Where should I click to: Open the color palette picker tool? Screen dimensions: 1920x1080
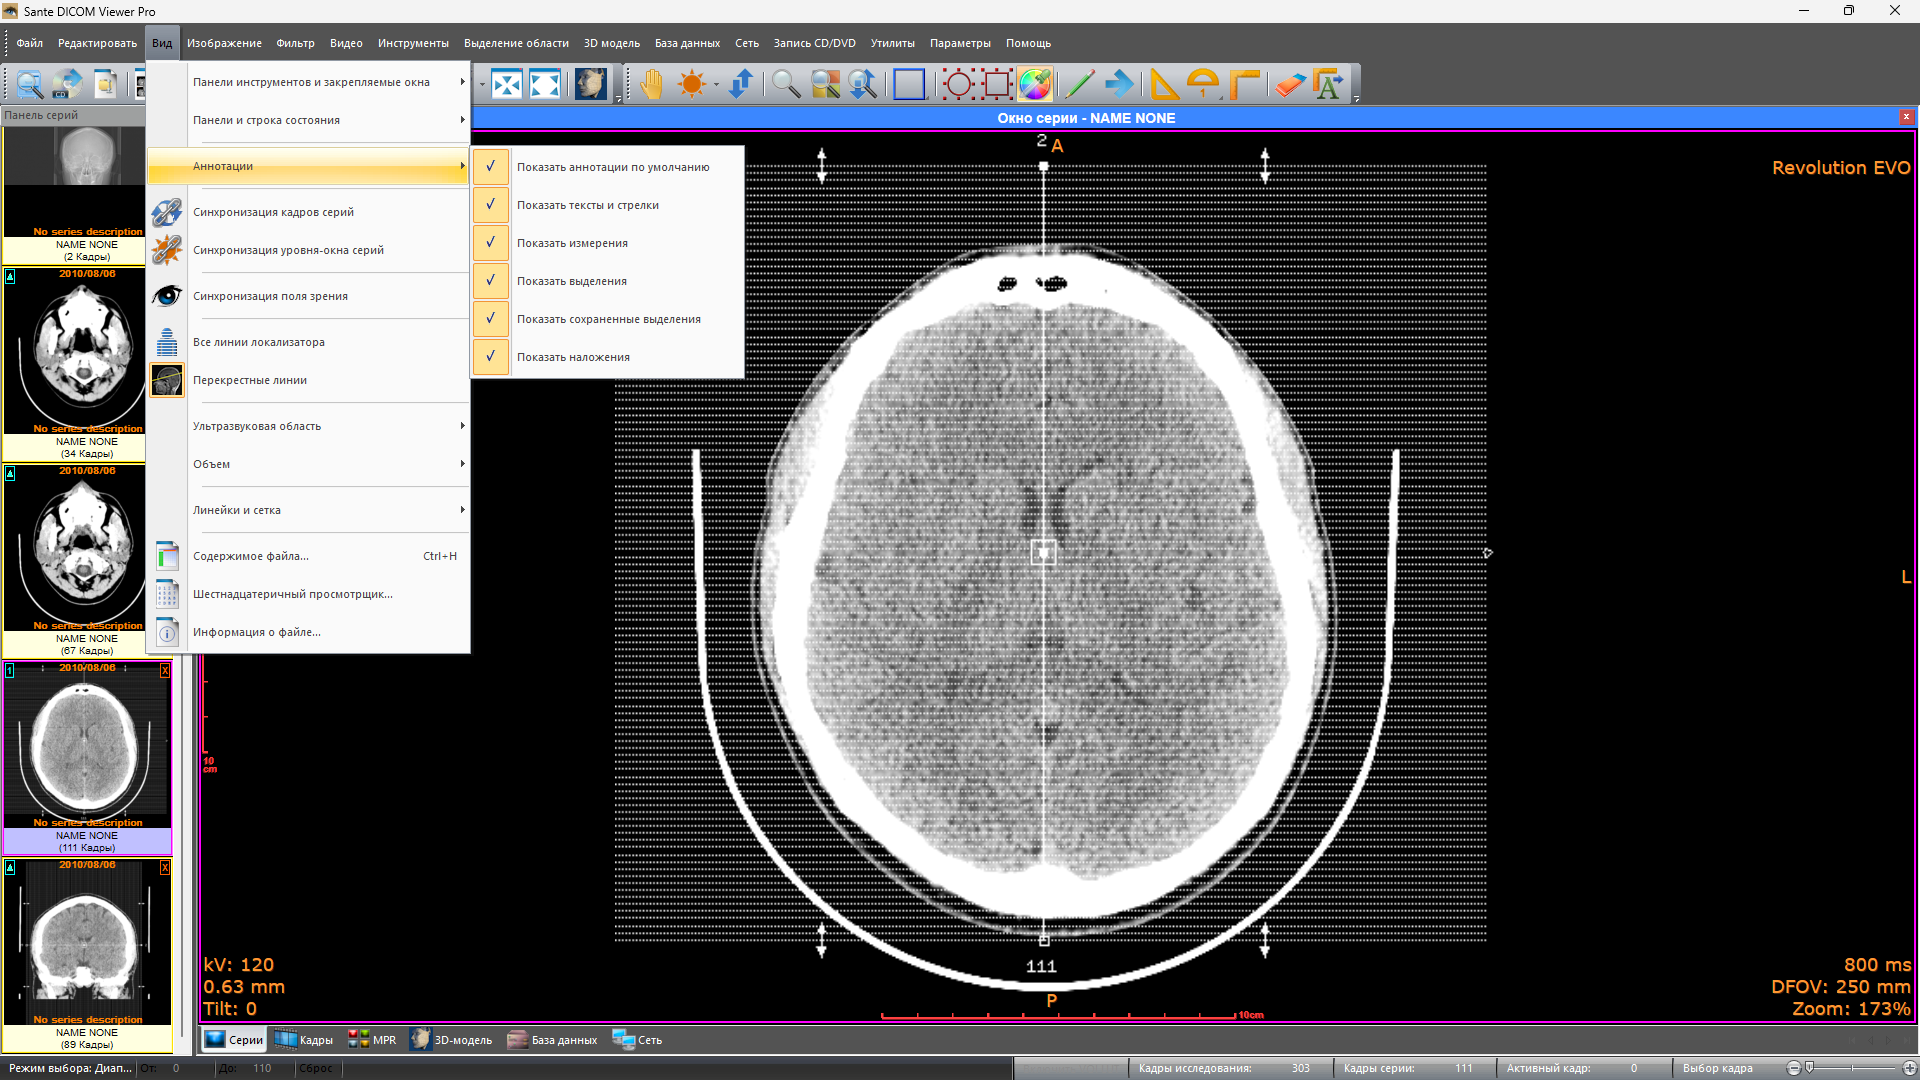click(1035, 84)
